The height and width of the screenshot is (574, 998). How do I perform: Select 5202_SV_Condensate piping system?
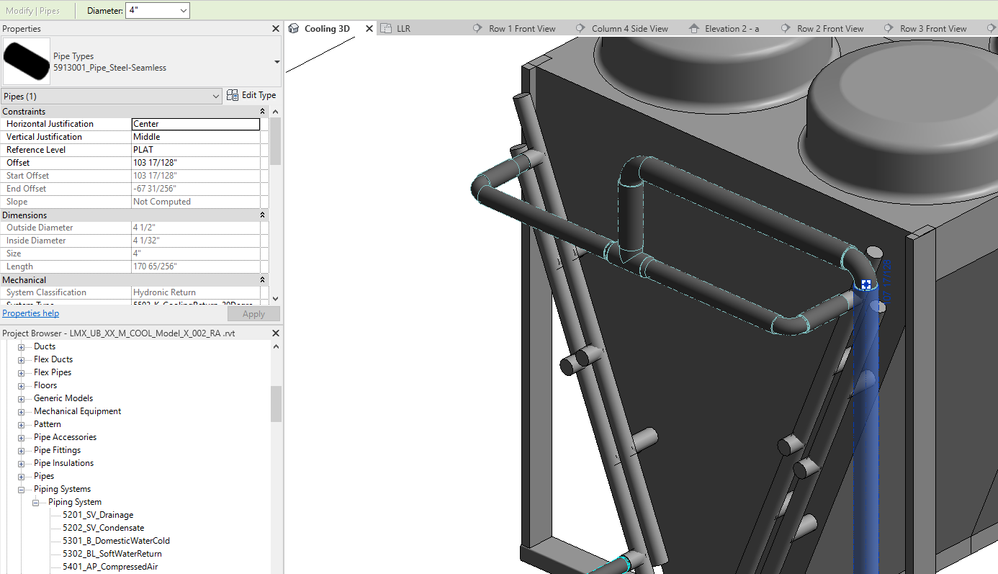(103, 528)
